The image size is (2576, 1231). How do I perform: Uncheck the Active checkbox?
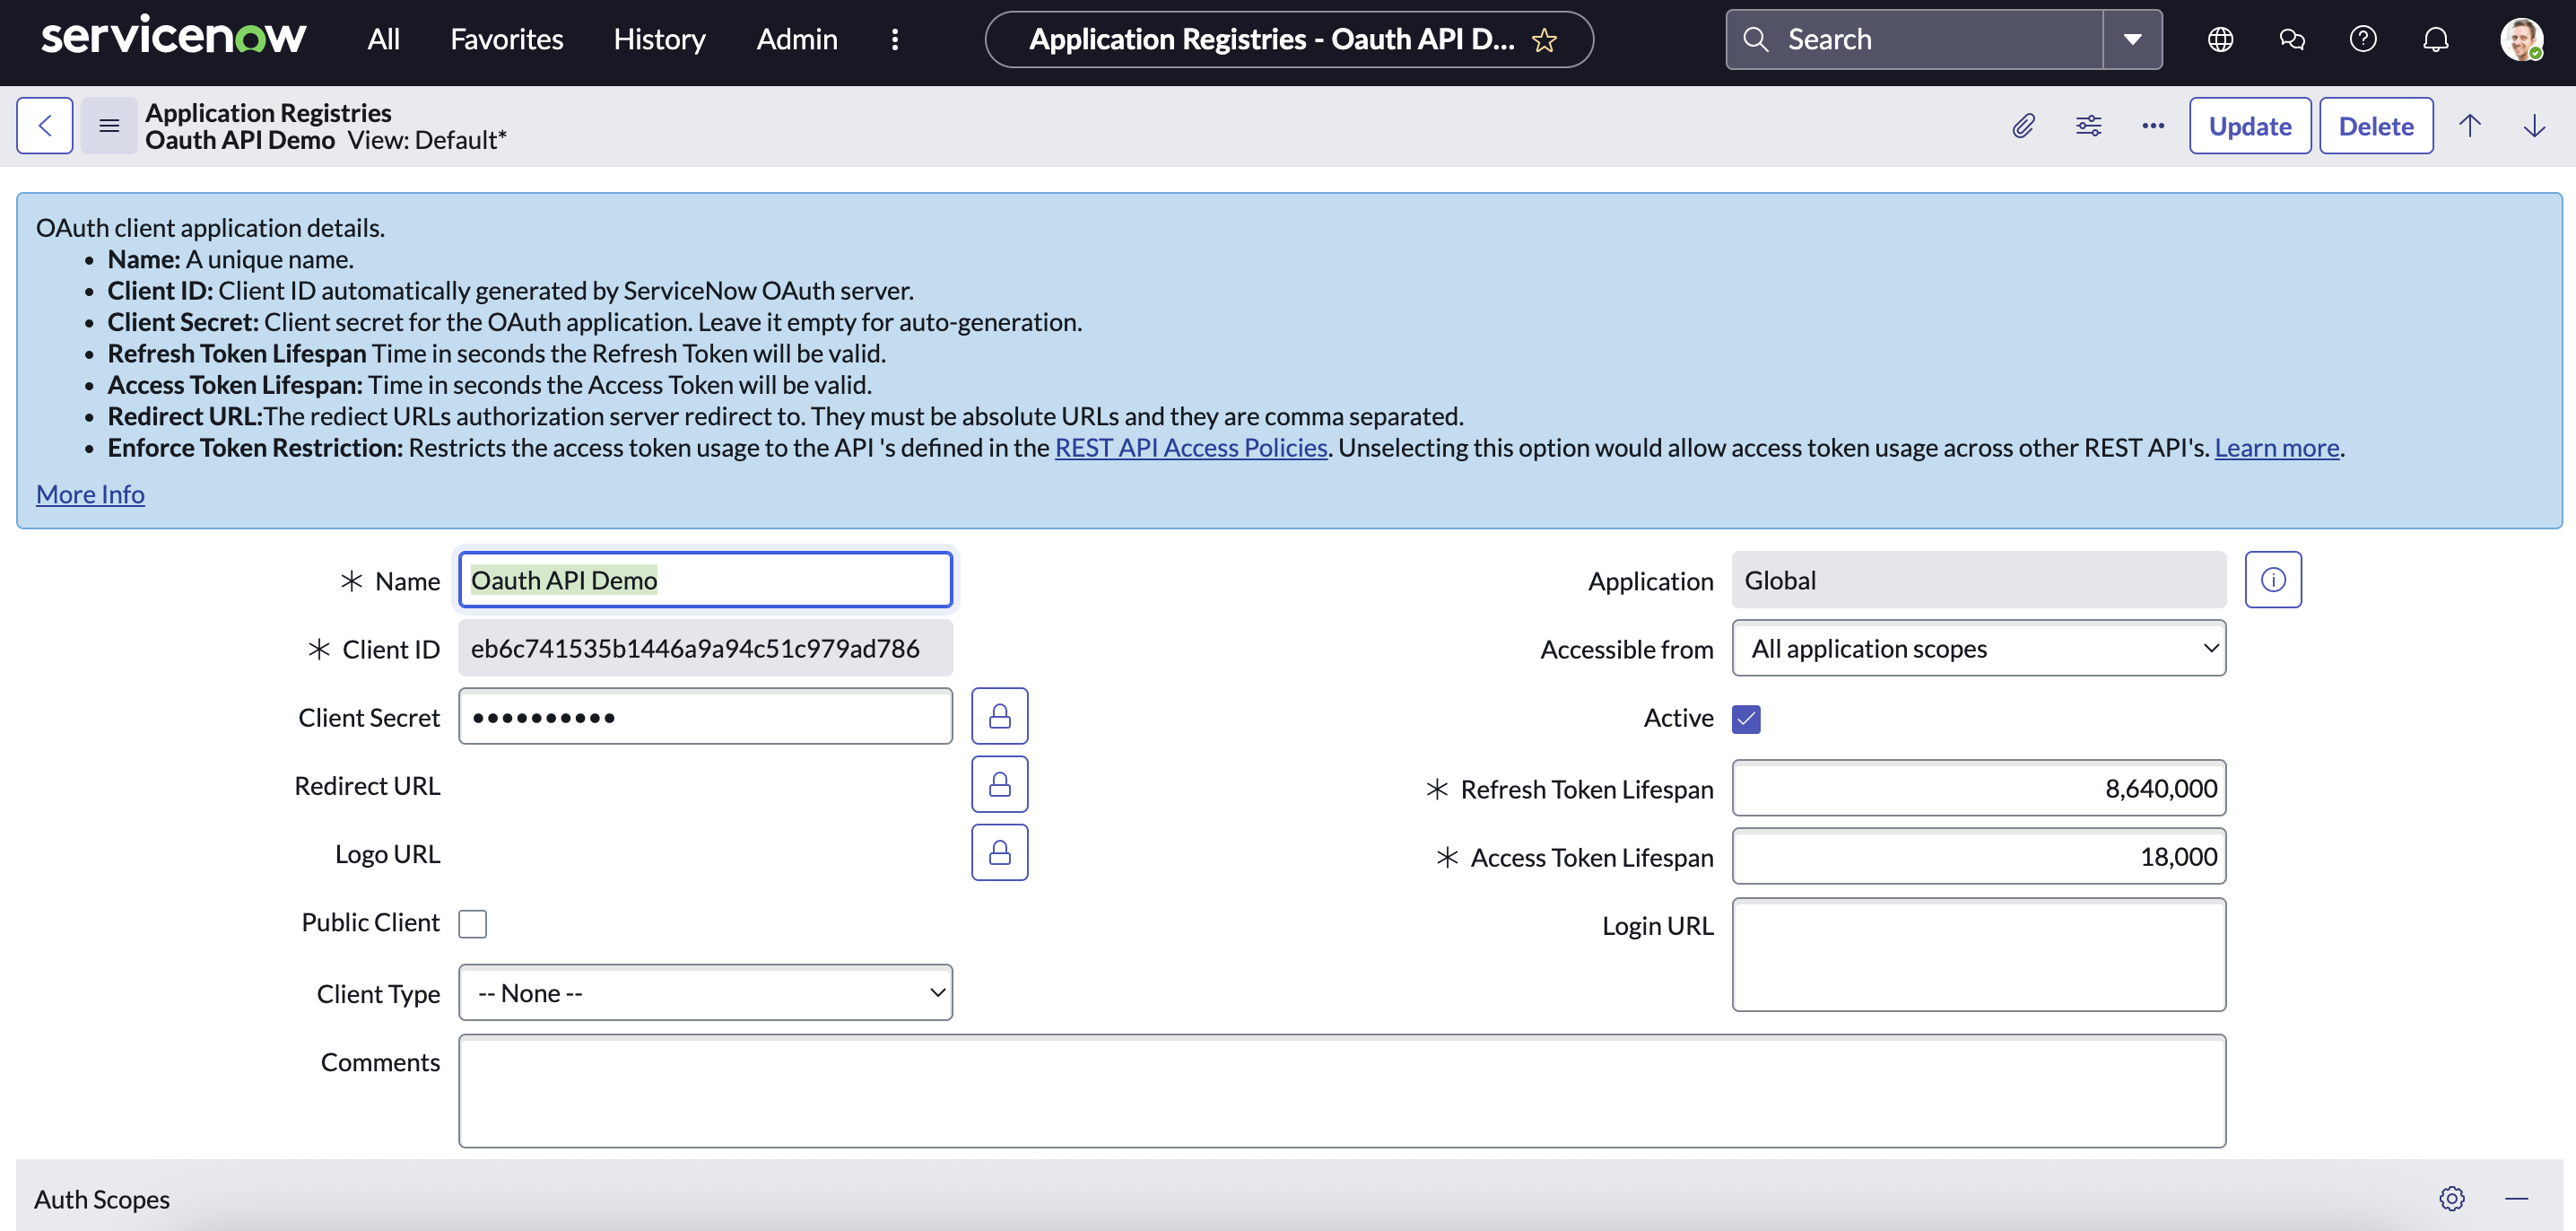click(1746, 719)
